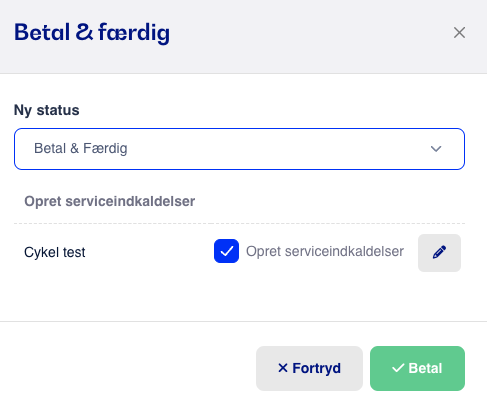
Task: Click the white tick inside the blue checkbox
Action: click(226, 251)
